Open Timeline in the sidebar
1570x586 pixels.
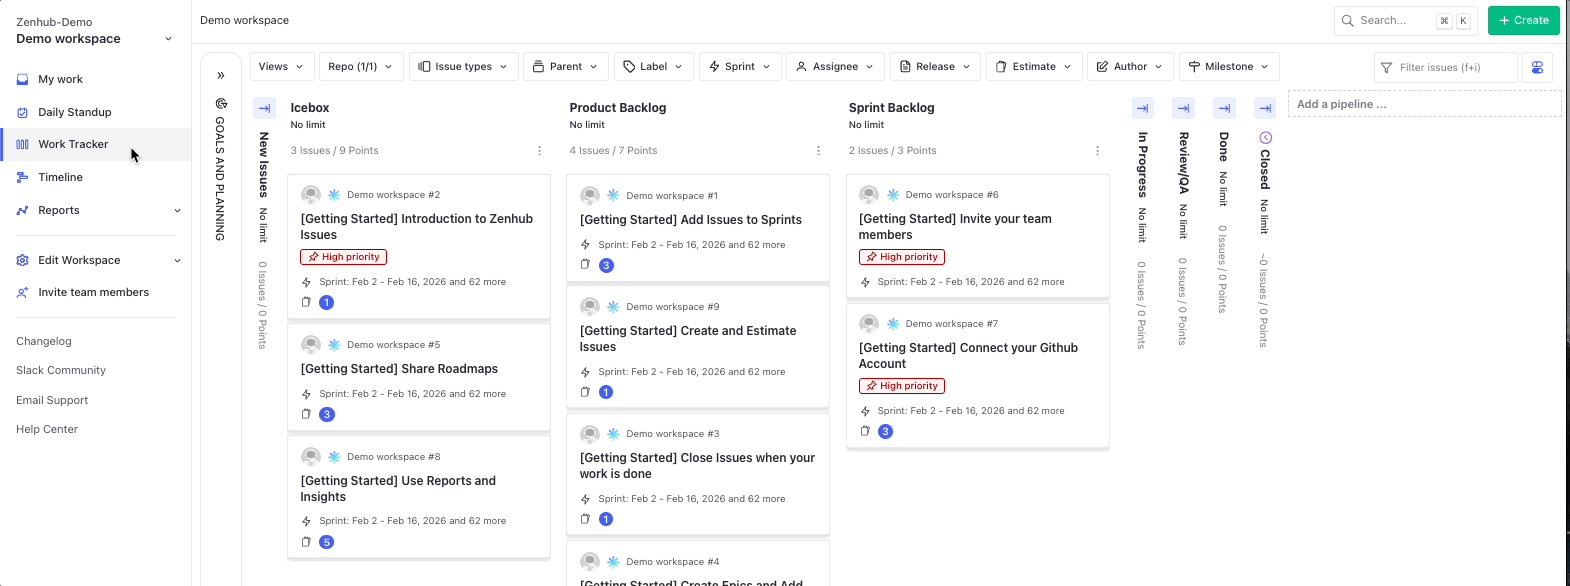point(60,177)
